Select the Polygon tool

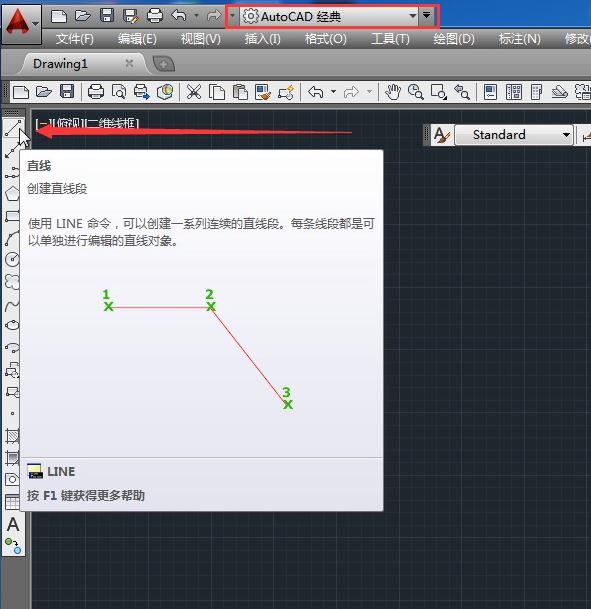pyautogui.click(x=11, y=193)
